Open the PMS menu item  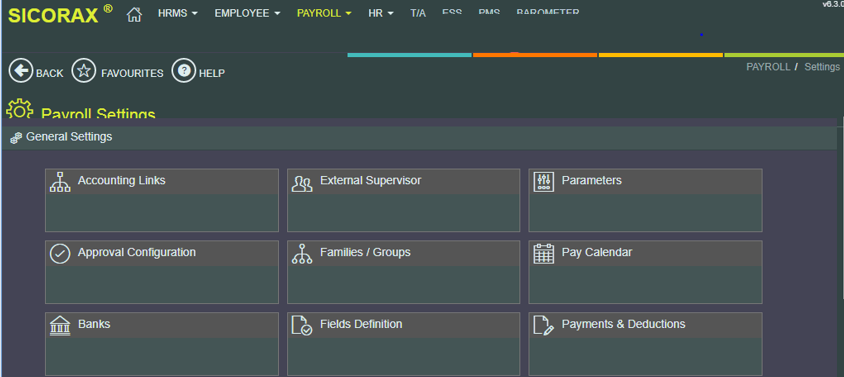point(489,12)
